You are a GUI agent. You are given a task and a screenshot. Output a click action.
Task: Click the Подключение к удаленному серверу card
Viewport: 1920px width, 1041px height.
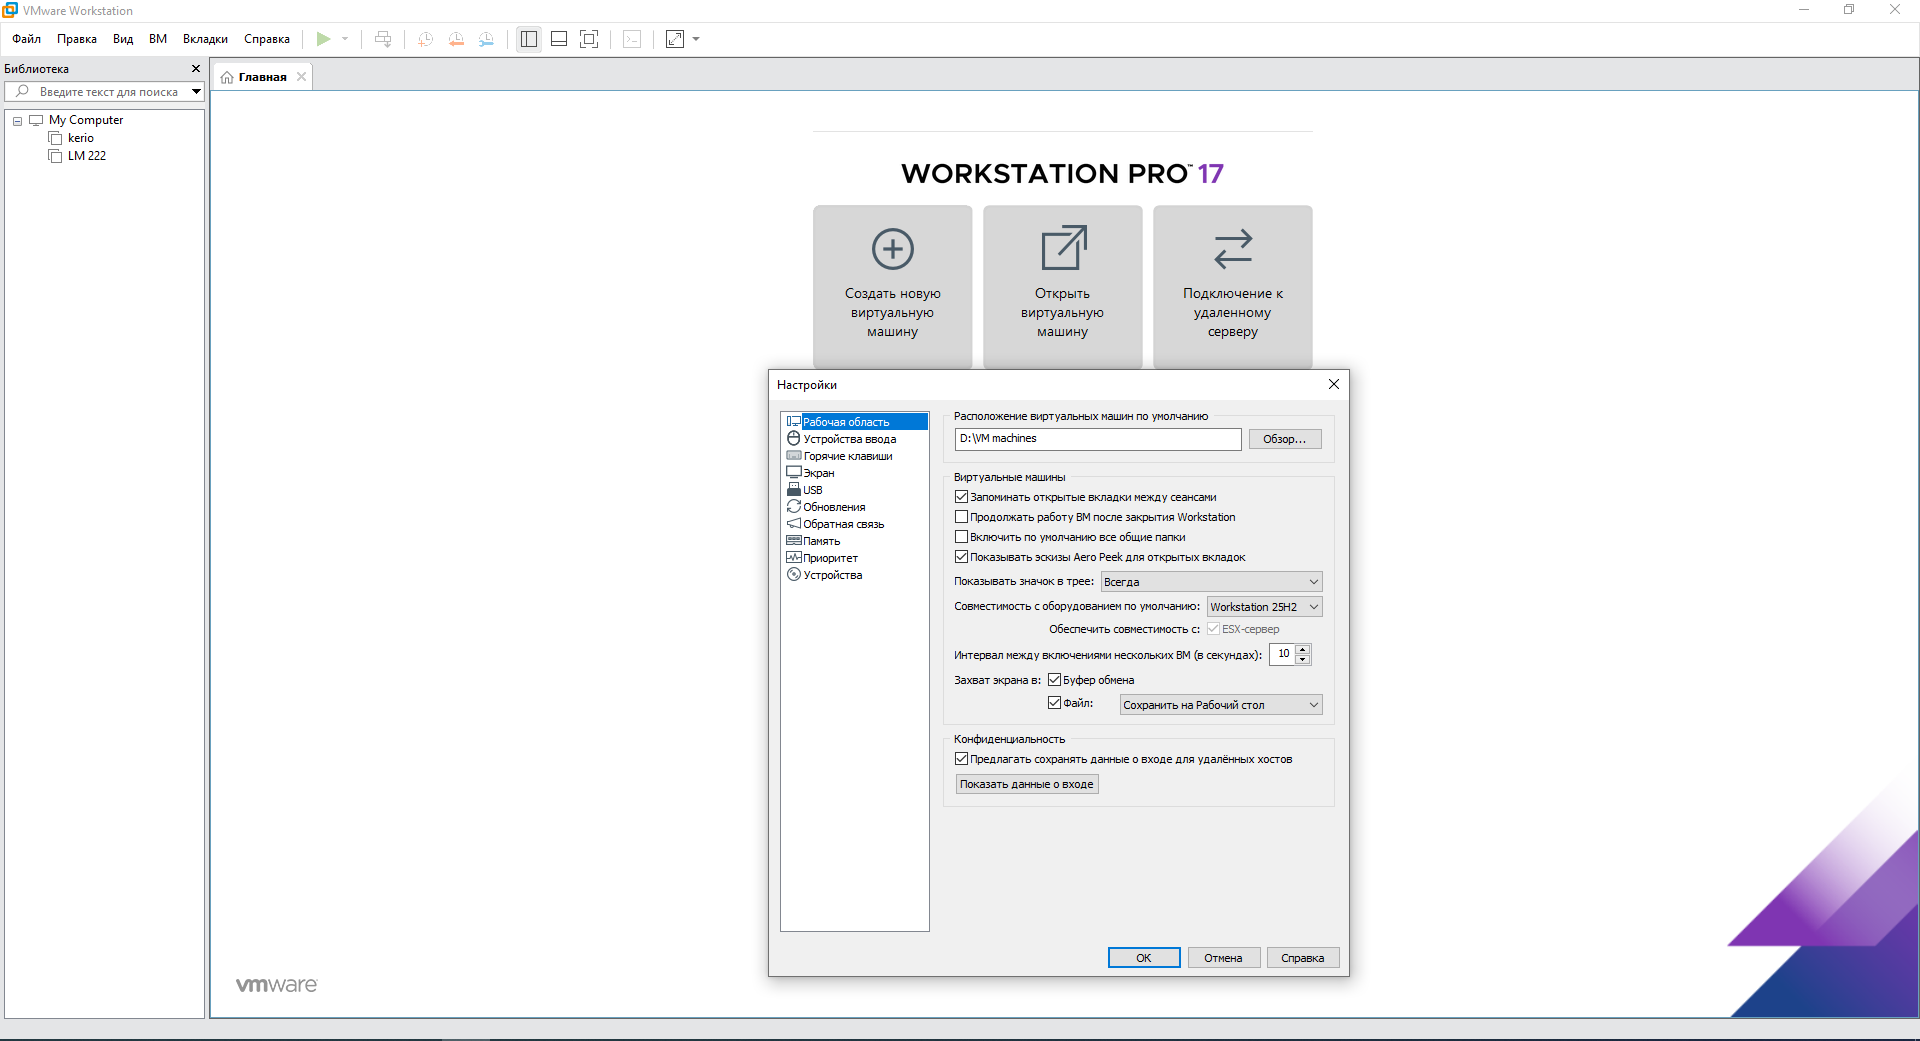1233,287
